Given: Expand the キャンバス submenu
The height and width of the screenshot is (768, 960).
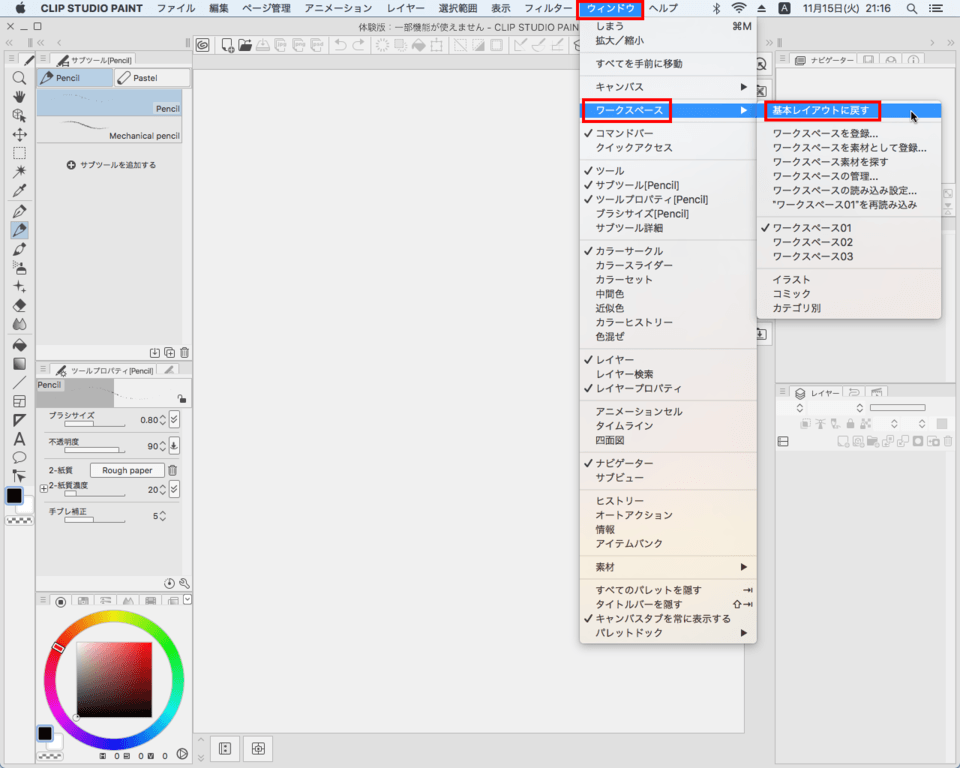Looking at the screenshot, I should click(x=668, y=87).
